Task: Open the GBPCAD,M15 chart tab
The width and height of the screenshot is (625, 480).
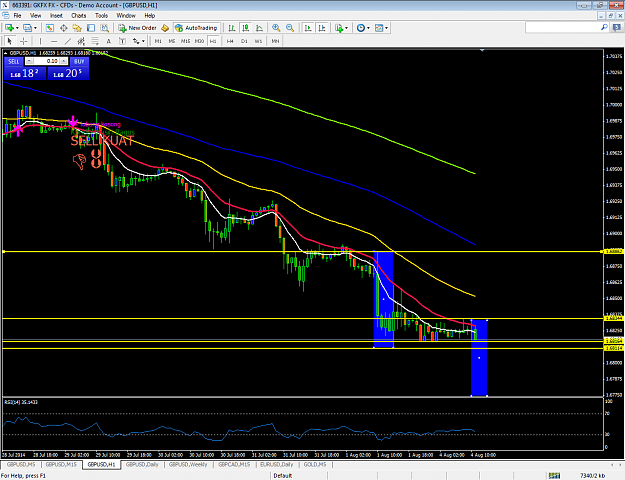Action: 234,464
